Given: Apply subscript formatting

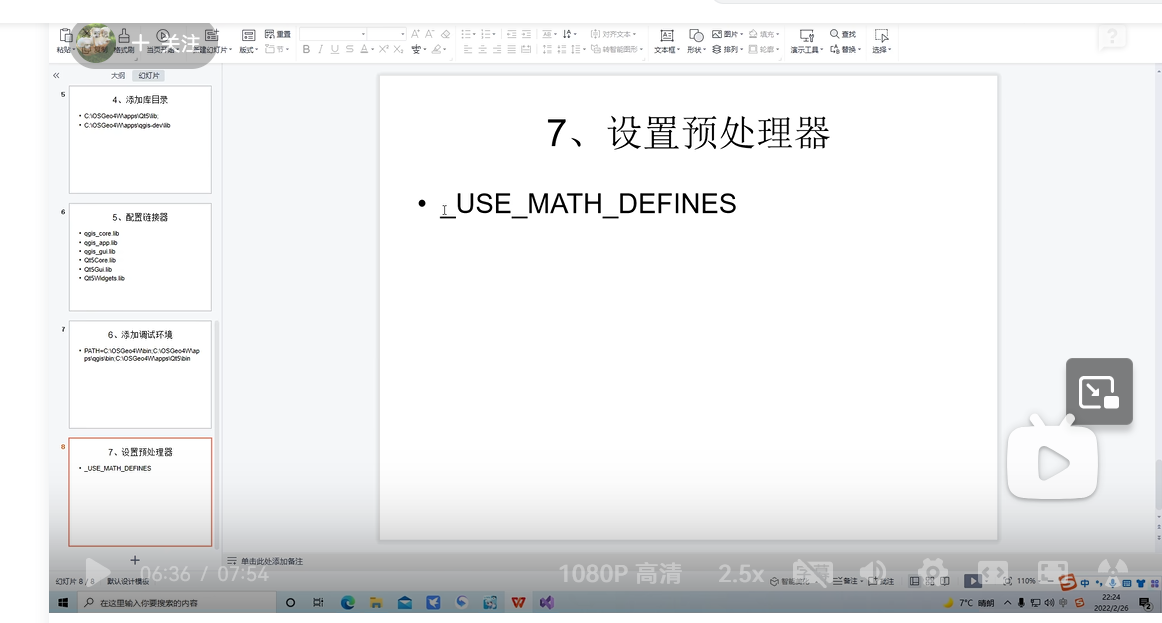Looking at the screenshot, I should (x=398, y=50).
